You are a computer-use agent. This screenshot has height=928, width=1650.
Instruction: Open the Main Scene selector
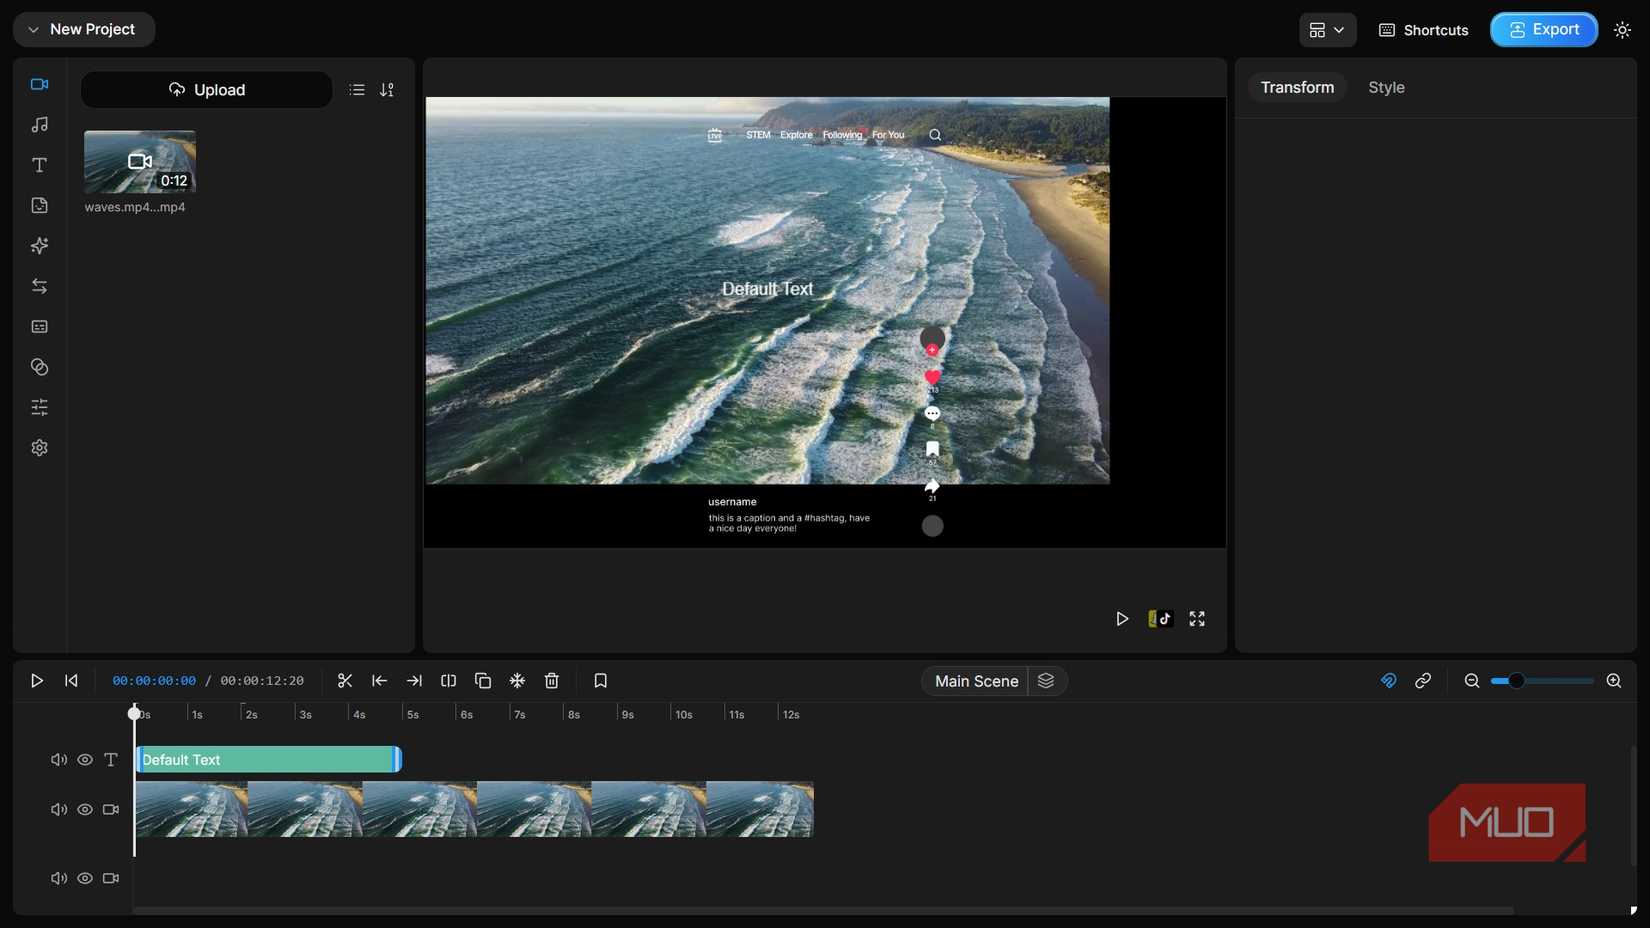(x=974, y=680)
